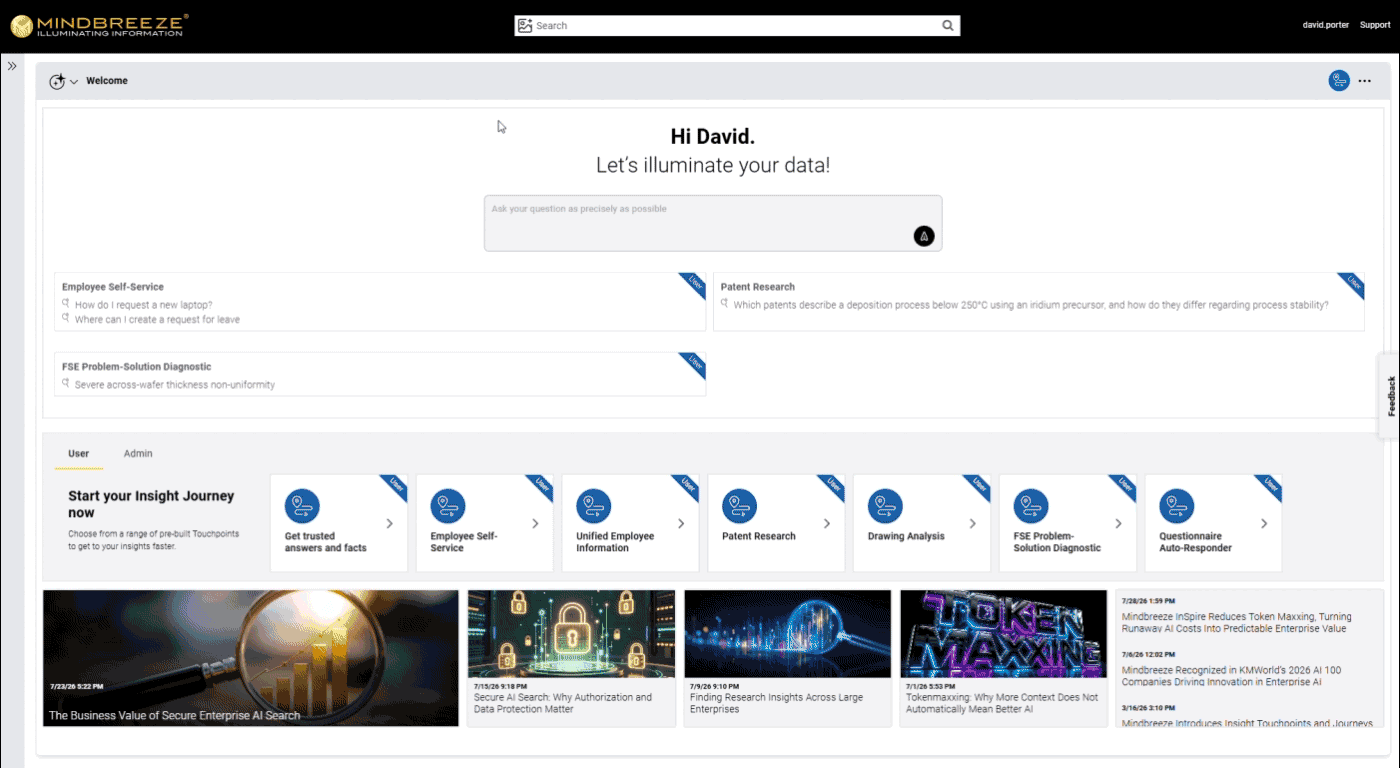Open the Support link
Viewport: 1400px width, 768px height.
(1375, 26)
